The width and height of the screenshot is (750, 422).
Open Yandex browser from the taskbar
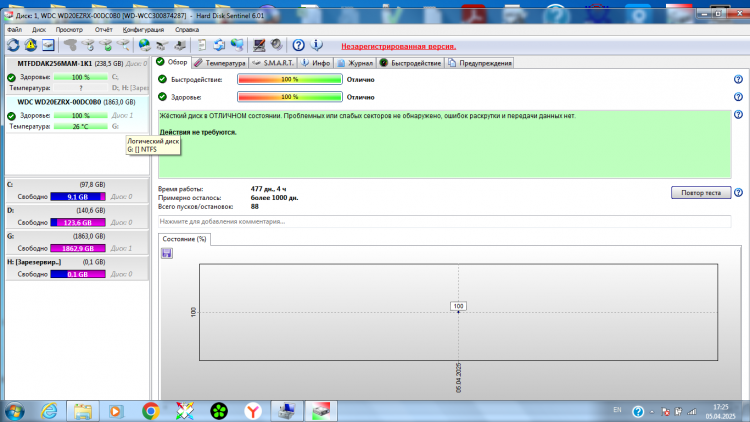coord(253,411)
